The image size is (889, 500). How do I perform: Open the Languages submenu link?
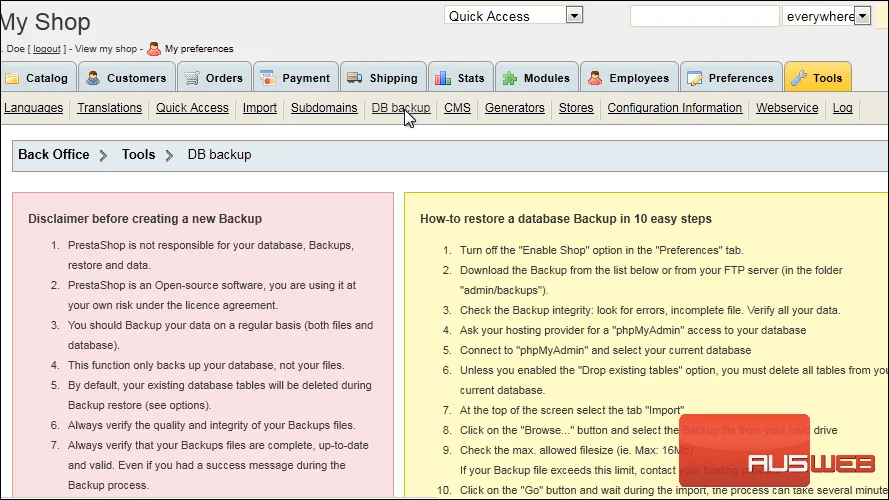[33, 108]
